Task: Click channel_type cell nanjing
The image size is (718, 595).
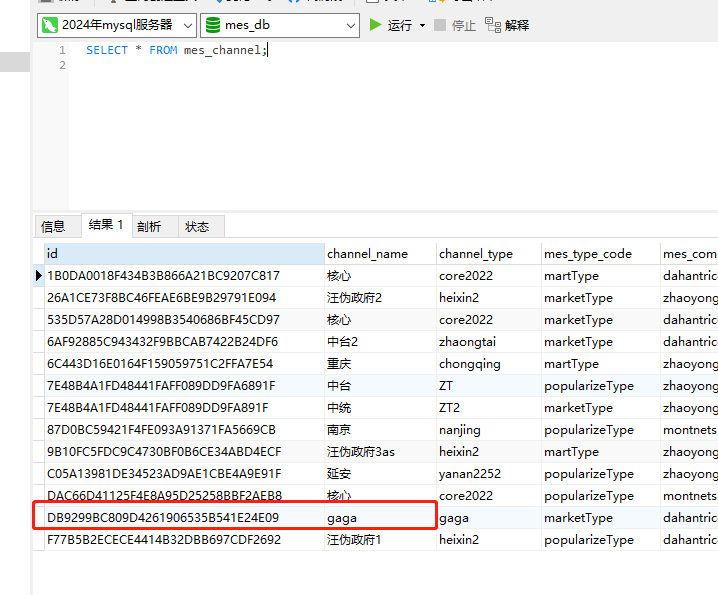Action: (489, 430)
